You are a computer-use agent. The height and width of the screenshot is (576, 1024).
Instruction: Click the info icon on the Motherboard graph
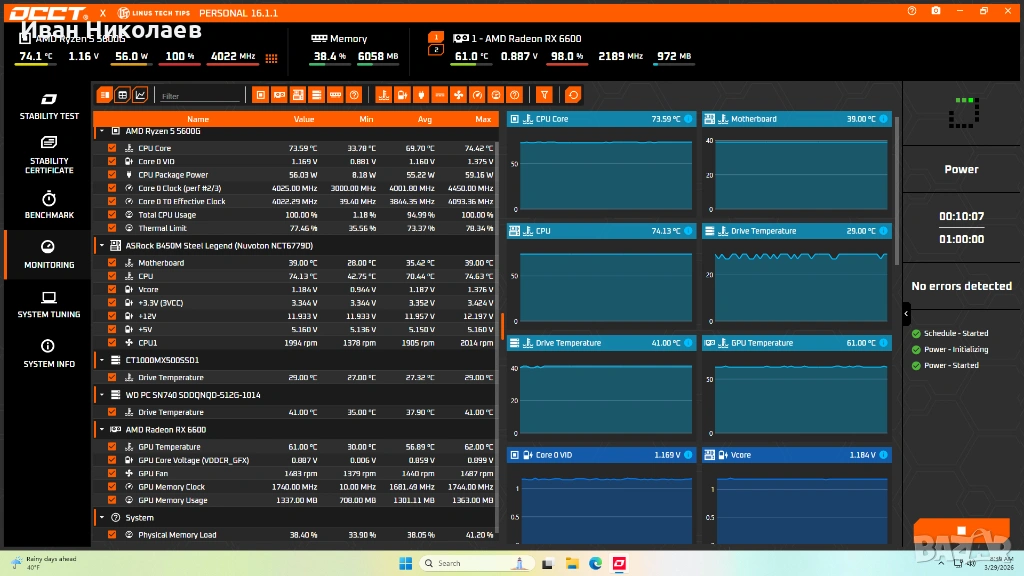(x=883, y=119)
